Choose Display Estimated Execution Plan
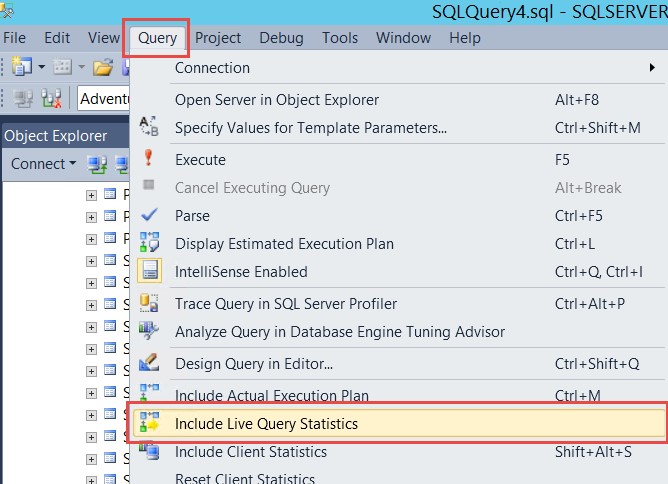This screenshot has width=668, height=484. 398,244
